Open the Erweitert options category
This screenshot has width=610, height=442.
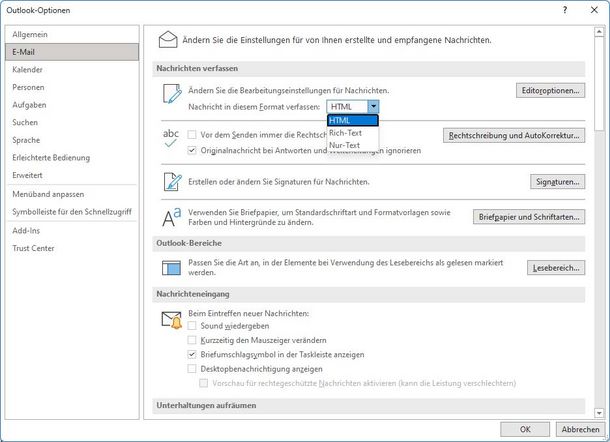(x=72, y=175)
